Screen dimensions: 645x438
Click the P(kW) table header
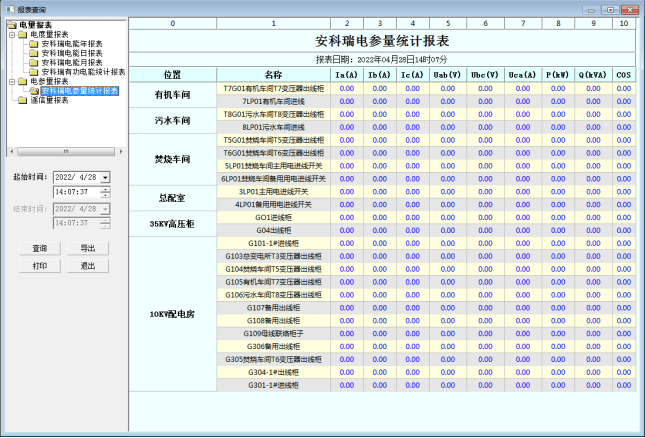[x=558, y=75]
